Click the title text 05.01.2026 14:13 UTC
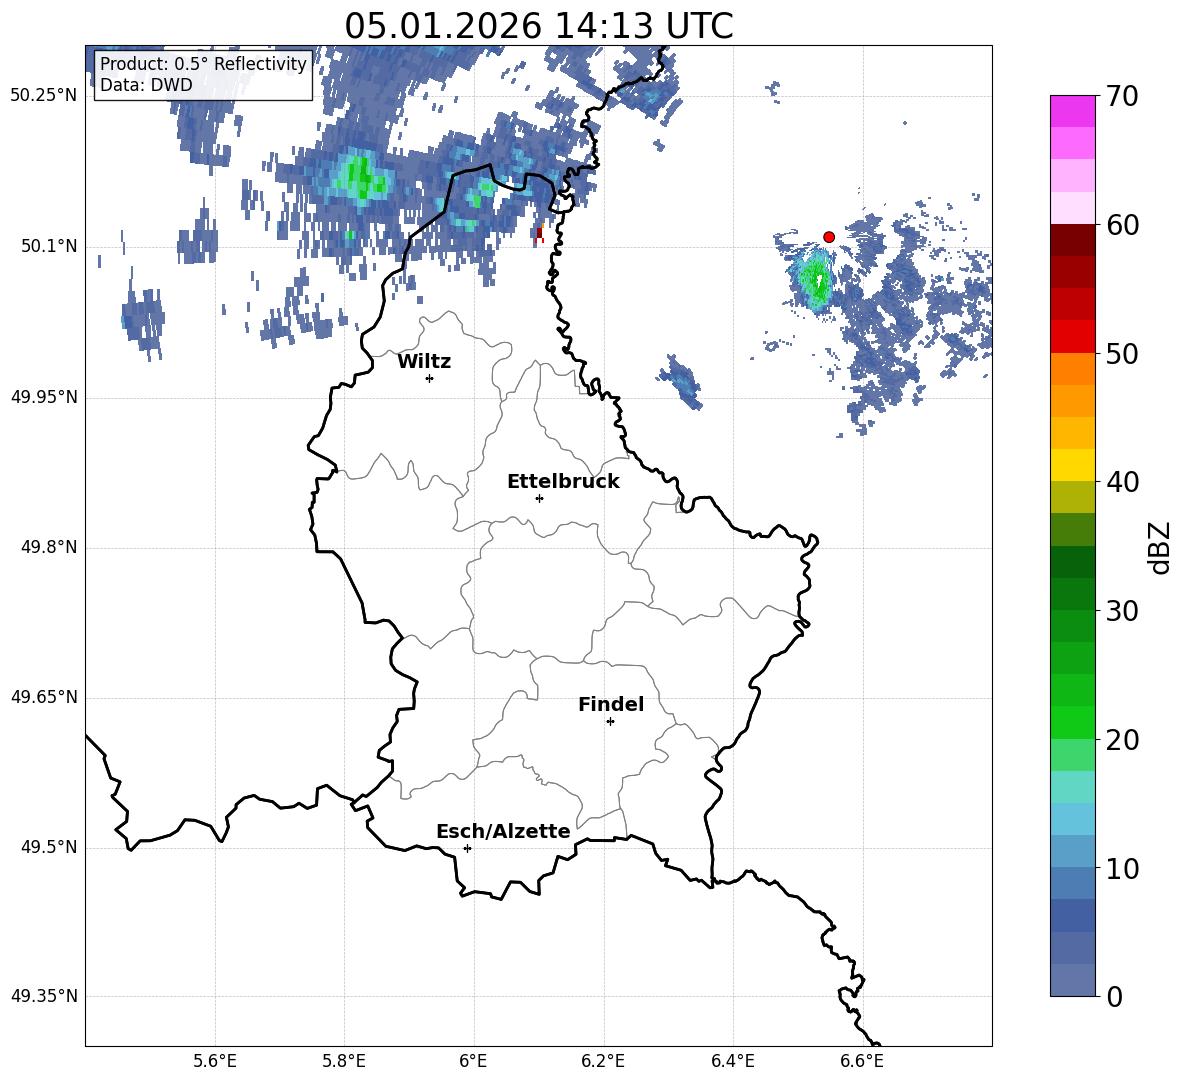This screenshot has width=1184, height=1081. [x=539, y=26]
